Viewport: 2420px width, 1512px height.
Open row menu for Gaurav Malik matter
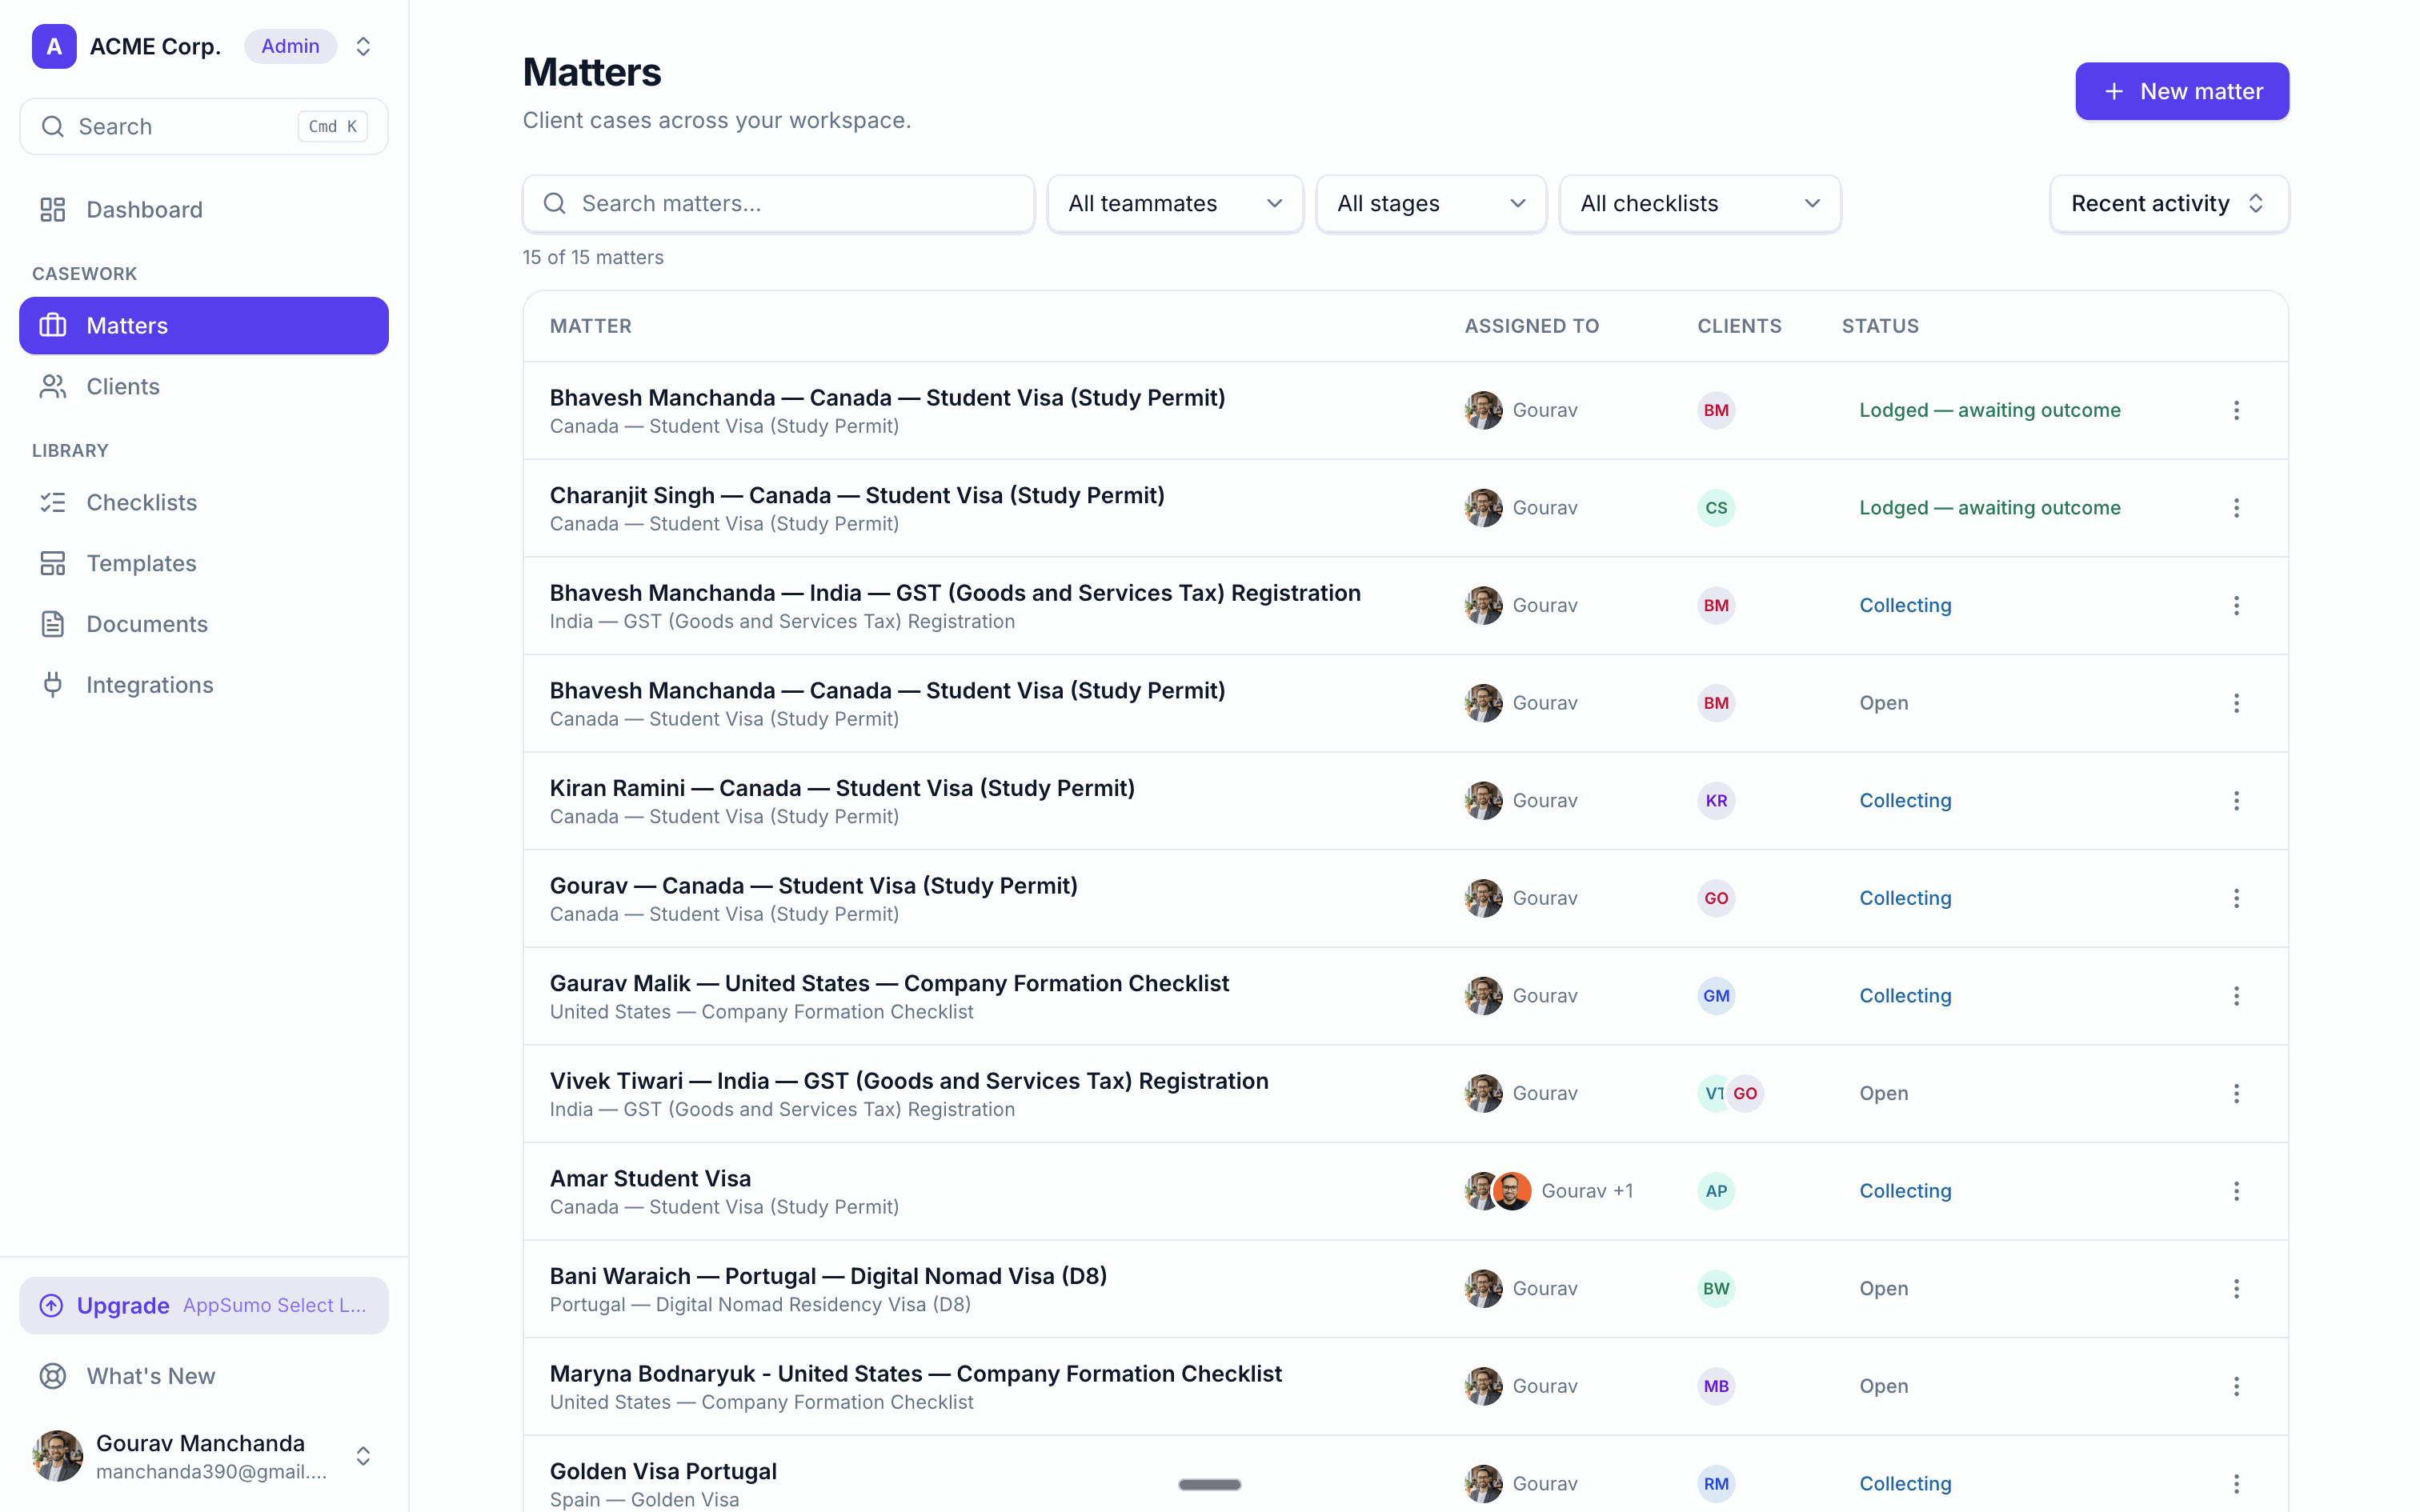(2236, 996)
